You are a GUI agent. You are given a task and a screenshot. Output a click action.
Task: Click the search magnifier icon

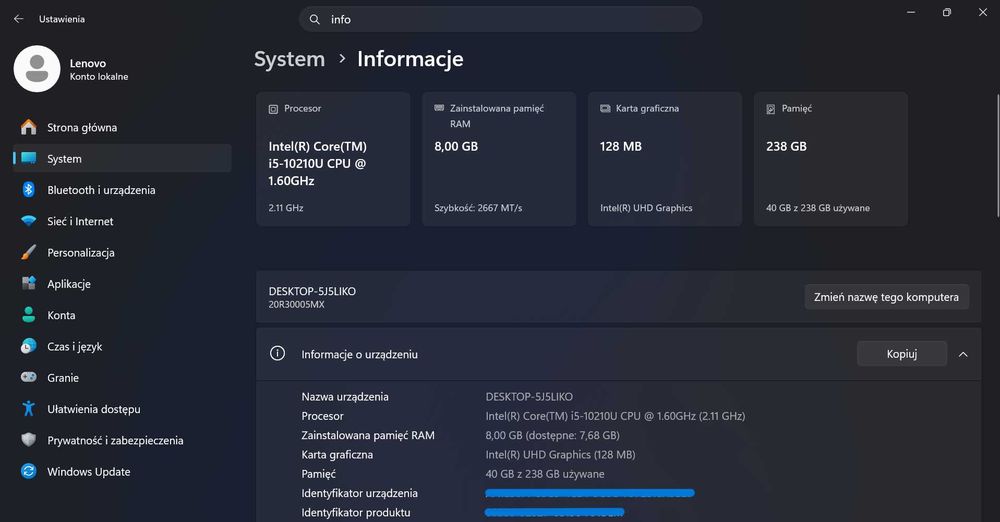coord(314,20)
